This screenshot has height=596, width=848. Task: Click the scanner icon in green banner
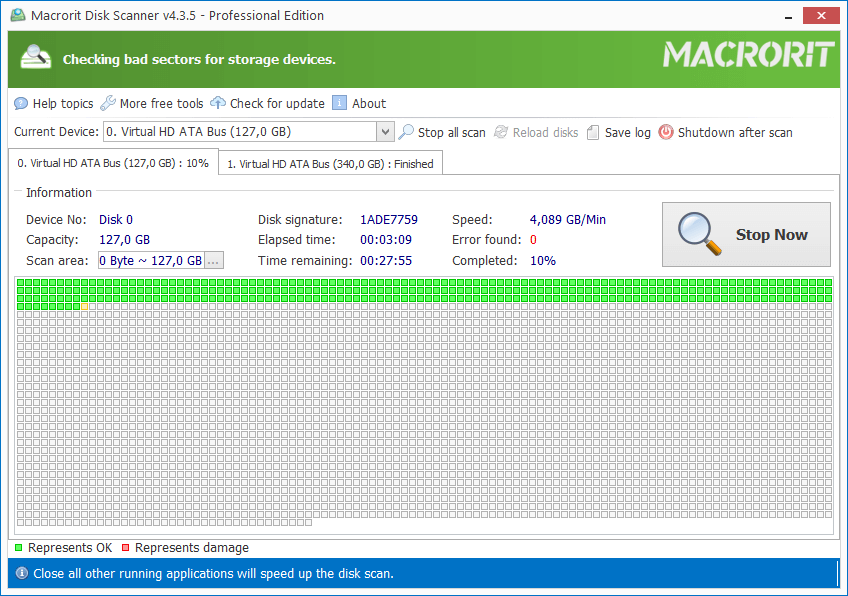36,57
